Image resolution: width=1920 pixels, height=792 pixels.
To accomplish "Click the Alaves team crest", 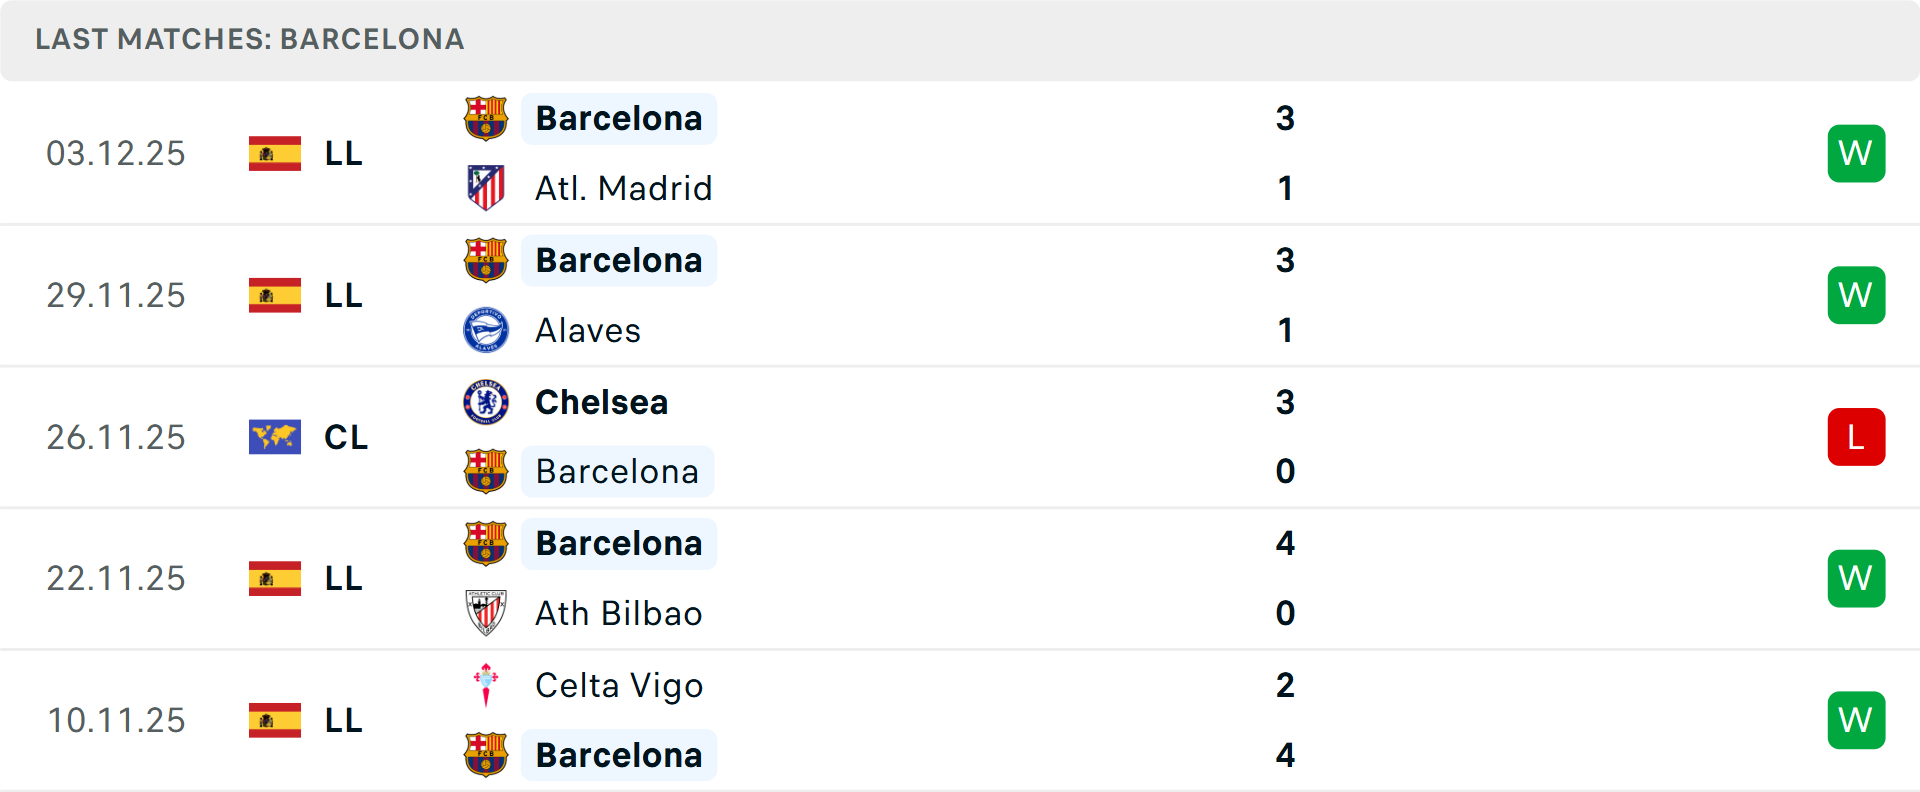I will 486,330.
